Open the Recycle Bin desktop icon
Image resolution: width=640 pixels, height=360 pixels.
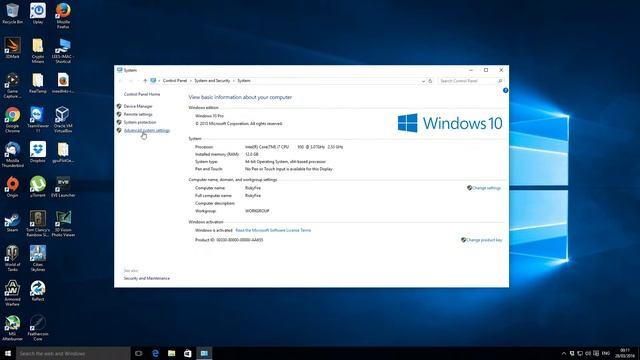click(12, 13)
